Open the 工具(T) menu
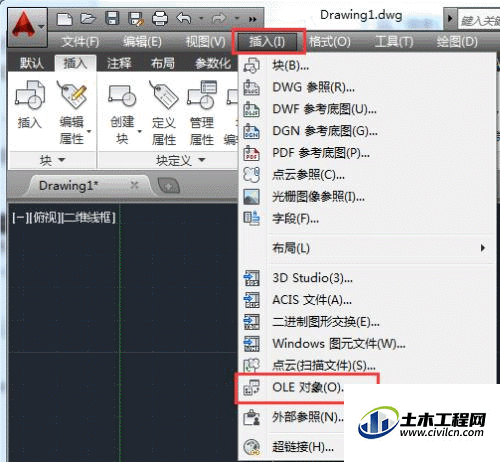The image size is (500, 462). pos(394,42)
